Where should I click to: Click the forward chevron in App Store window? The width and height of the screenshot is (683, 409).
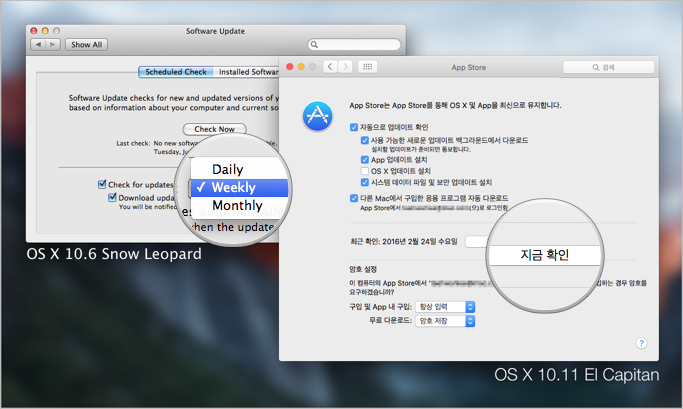tap(345, 67)
